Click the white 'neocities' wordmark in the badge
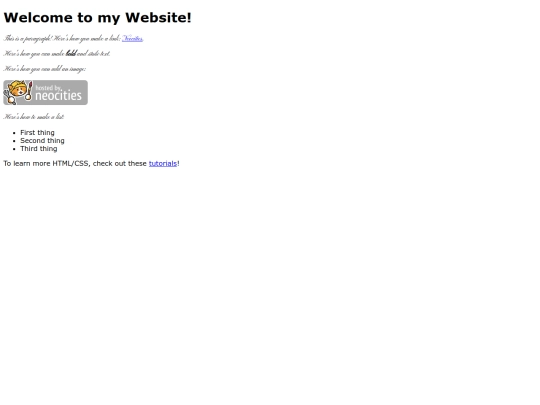 (x=59, y=95)
